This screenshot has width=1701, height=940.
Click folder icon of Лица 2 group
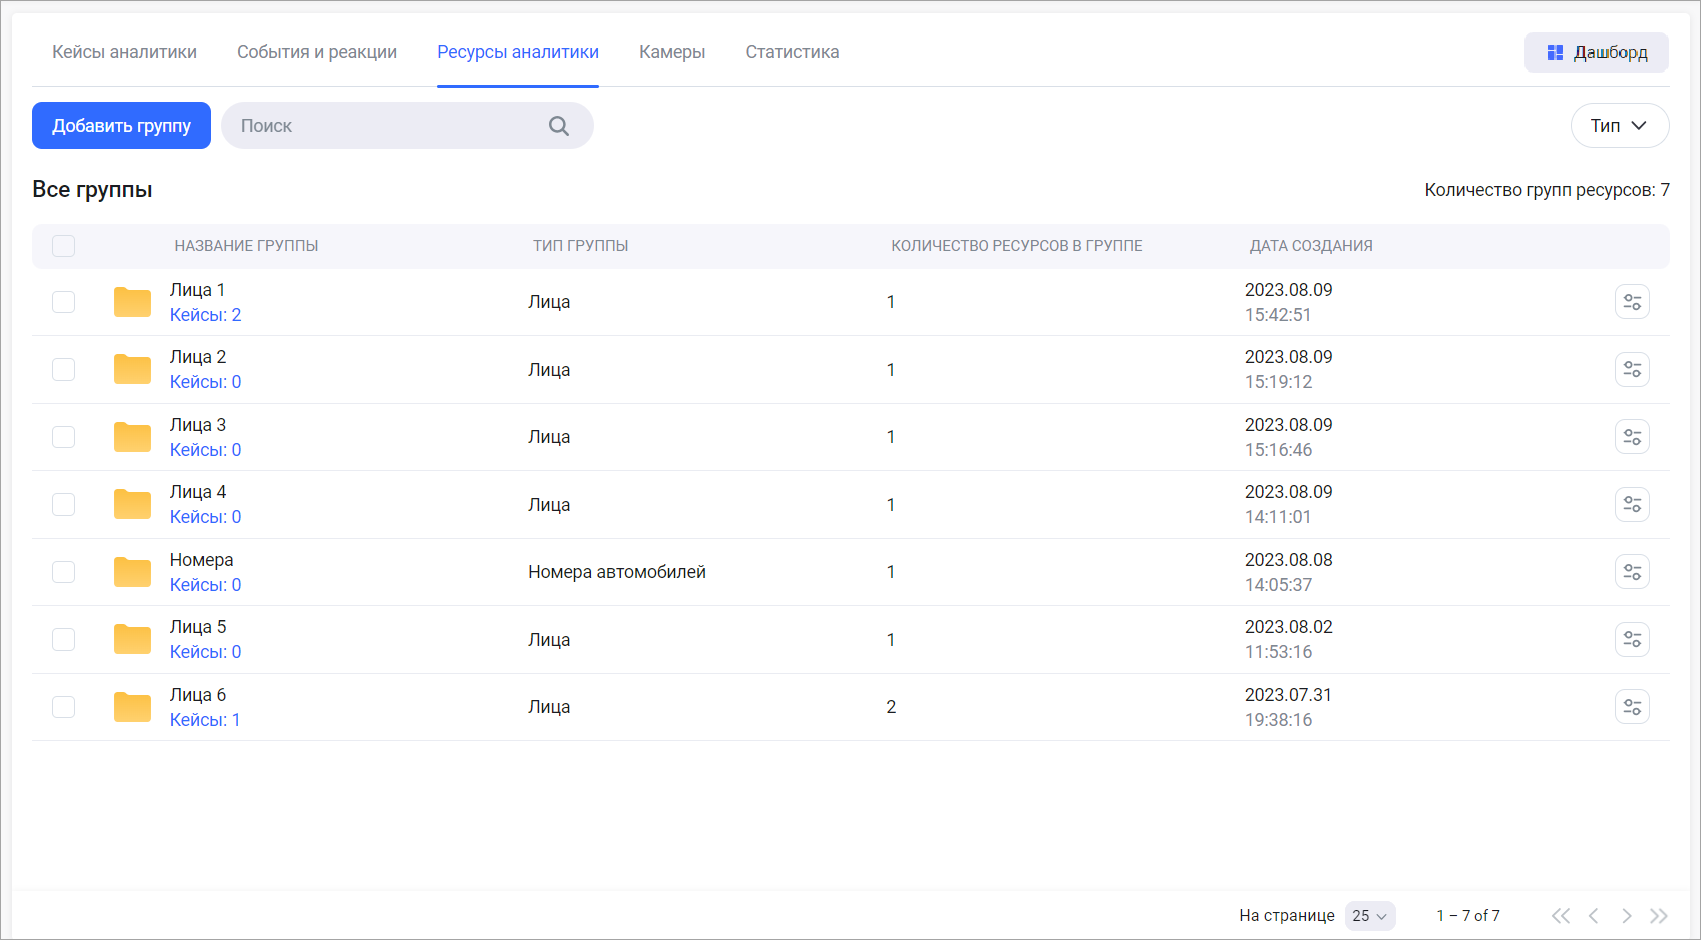[x=132, y=370]
